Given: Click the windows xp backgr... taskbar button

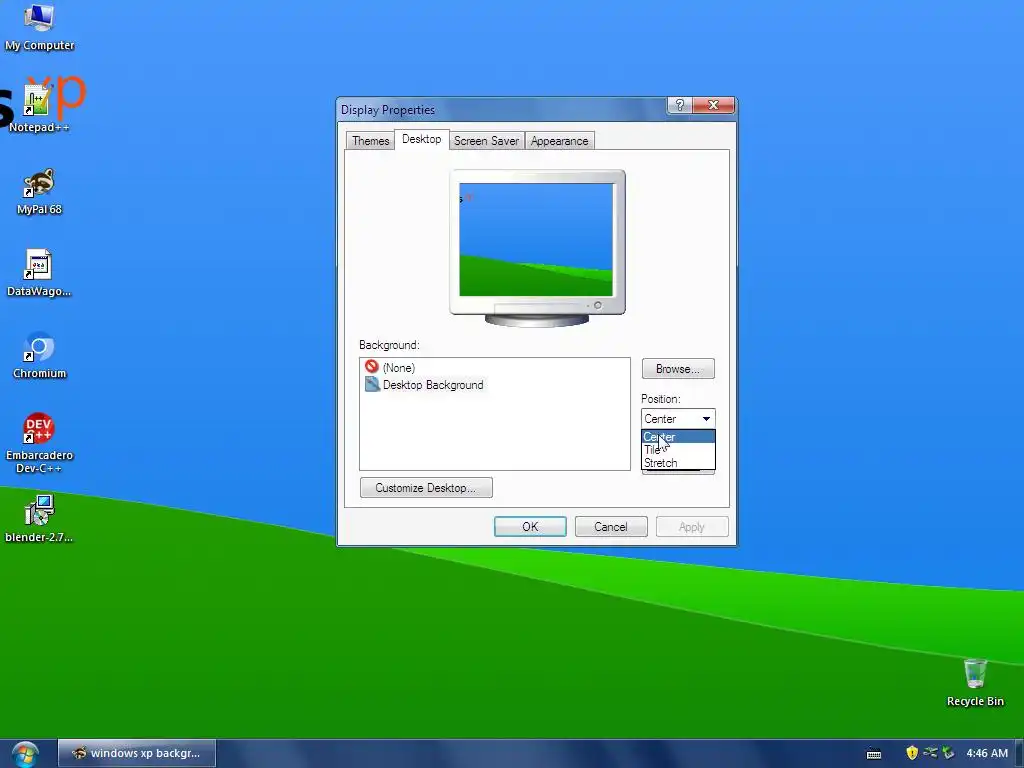Looking at the screenshot, I should tap(136, 753).
